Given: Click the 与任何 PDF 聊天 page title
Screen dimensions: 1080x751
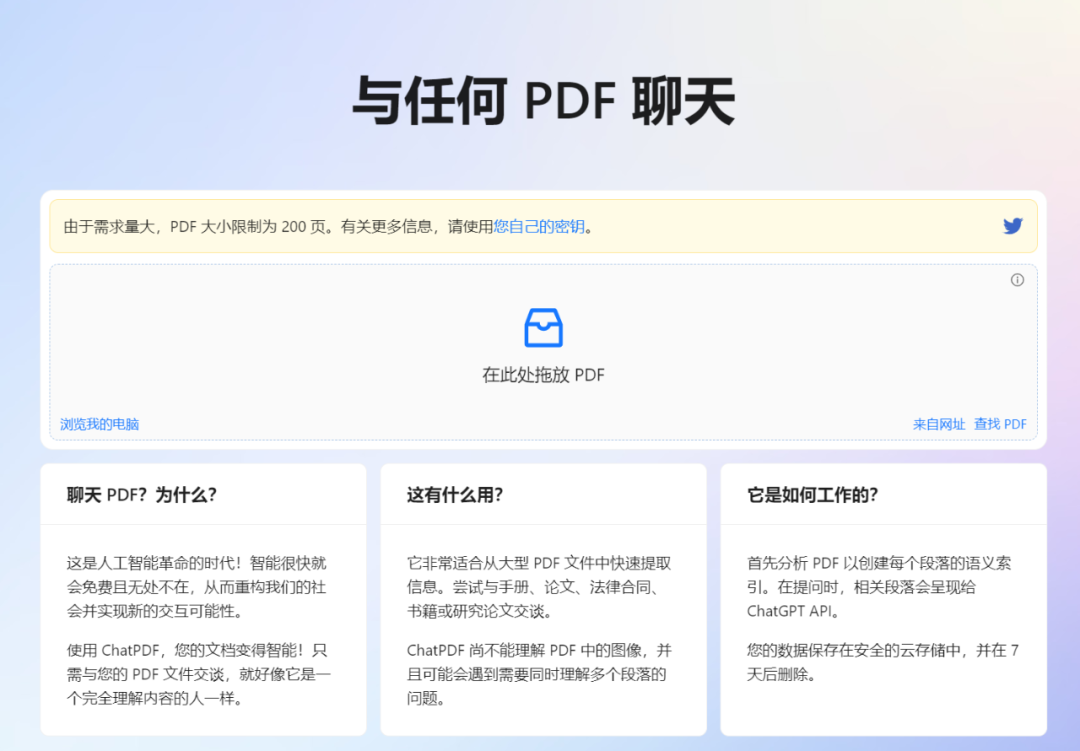Looking at the screenshot, I should [x=540, y=100].
